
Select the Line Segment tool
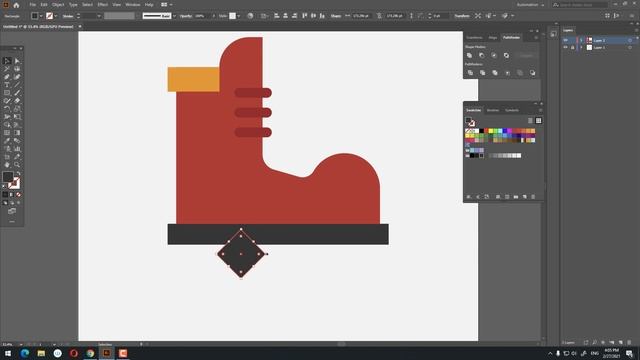pyautogui.click(x=17, y=85)
